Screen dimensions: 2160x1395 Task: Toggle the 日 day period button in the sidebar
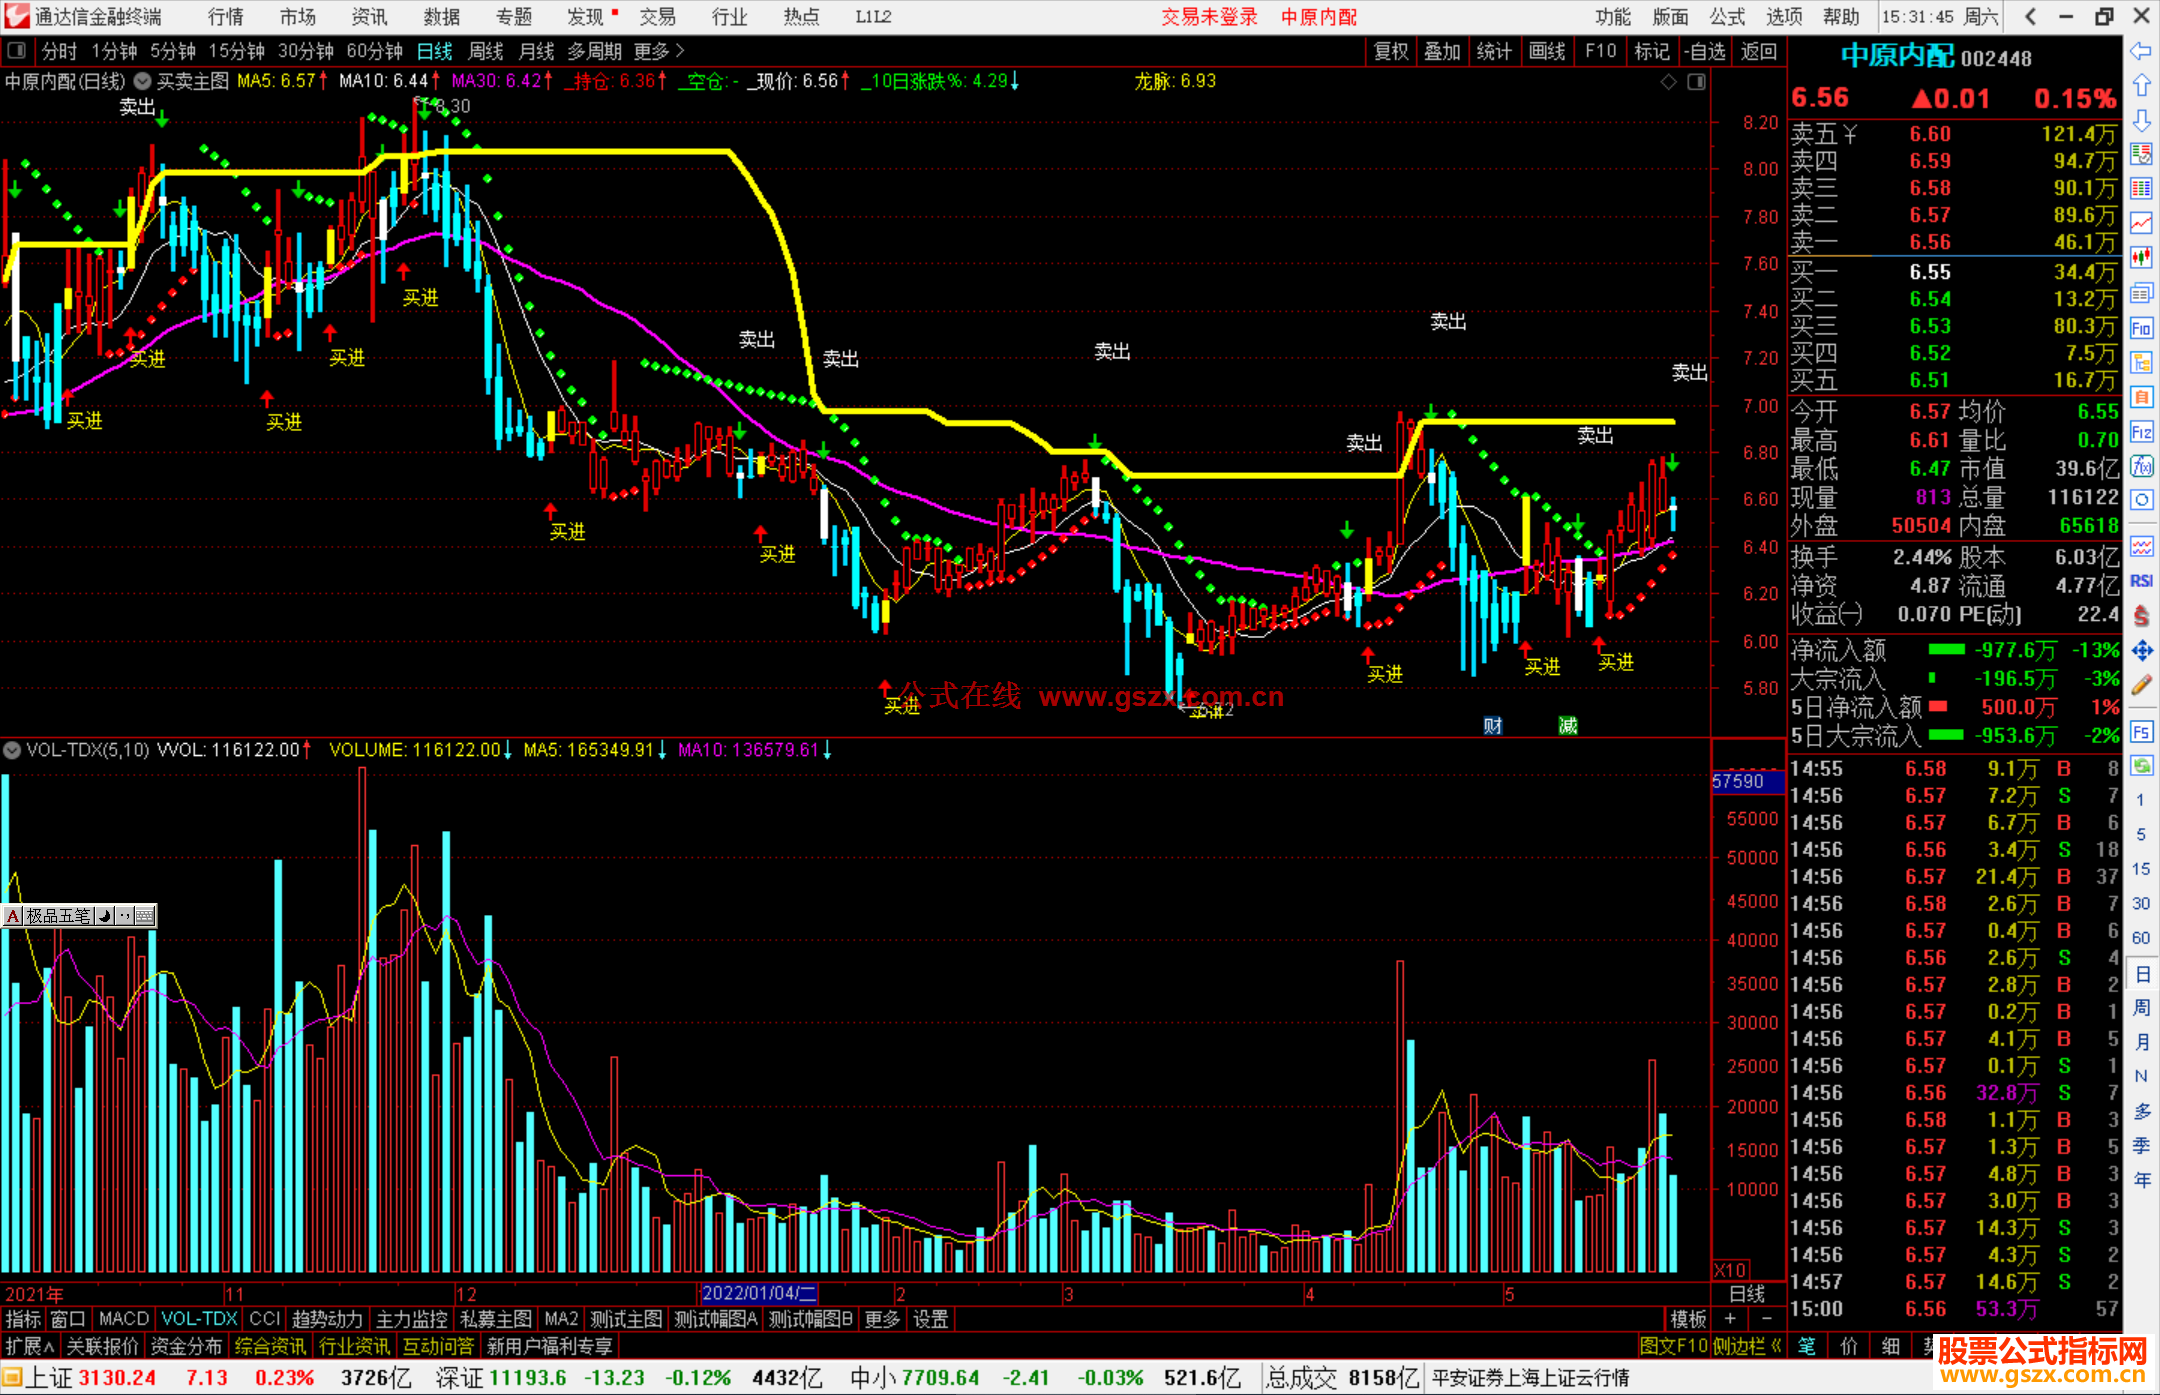[x=2141, y=974]
